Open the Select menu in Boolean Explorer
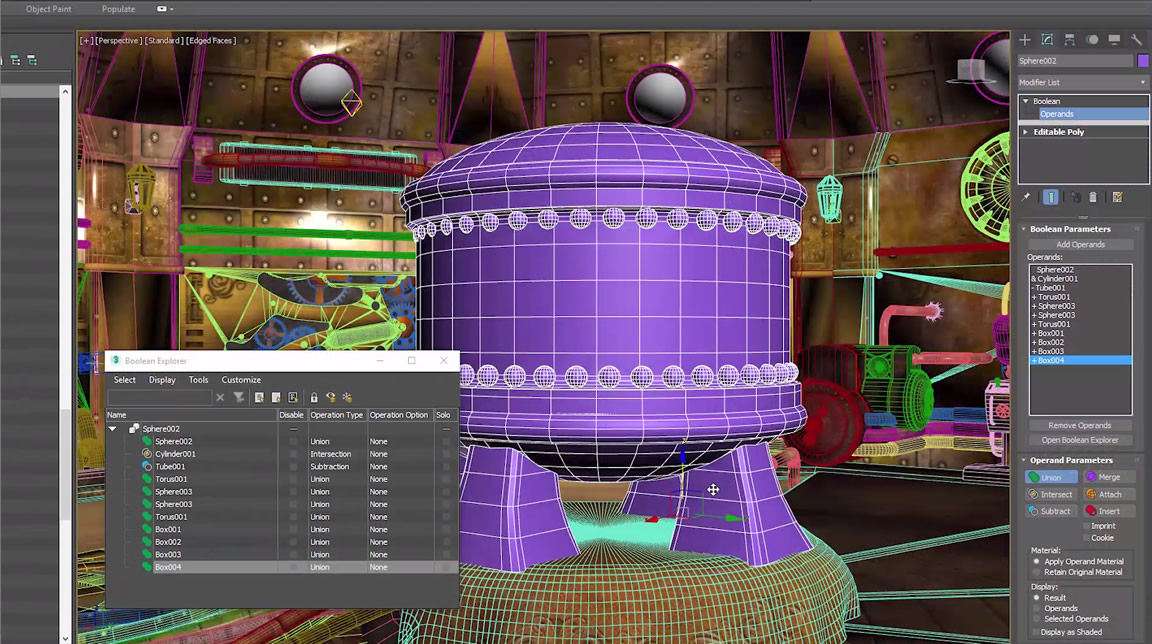The height and width of the screenshot is (644, 1152). [124, 380]
